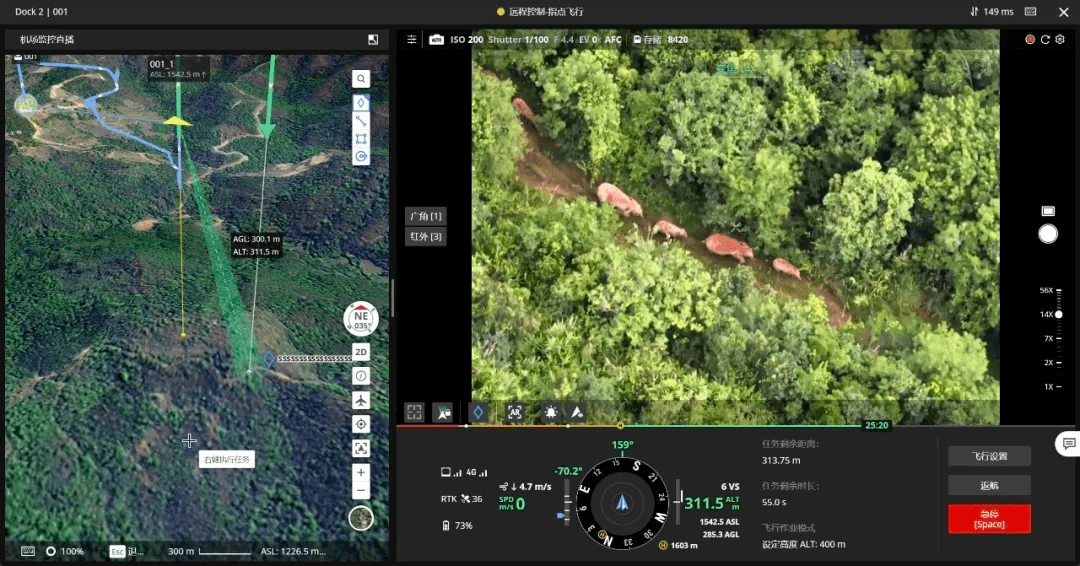Expand video feed with fullscreen frame icon
The width and height of the screenshot is (1080, 566).
coord(414,412)
